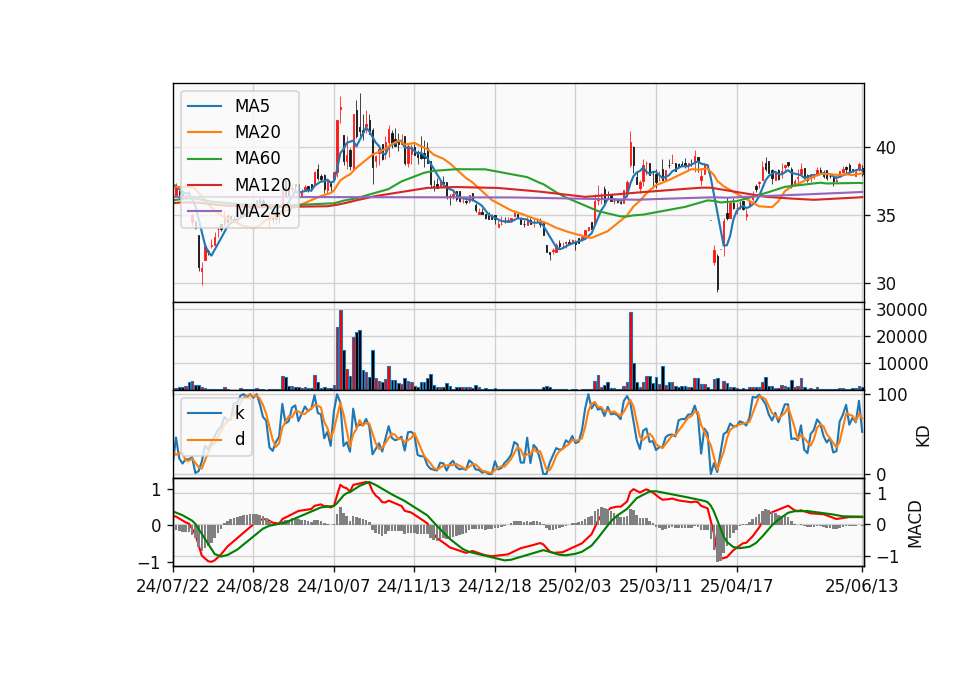Click the tallest volume bar in October 2024

(341, 350)
